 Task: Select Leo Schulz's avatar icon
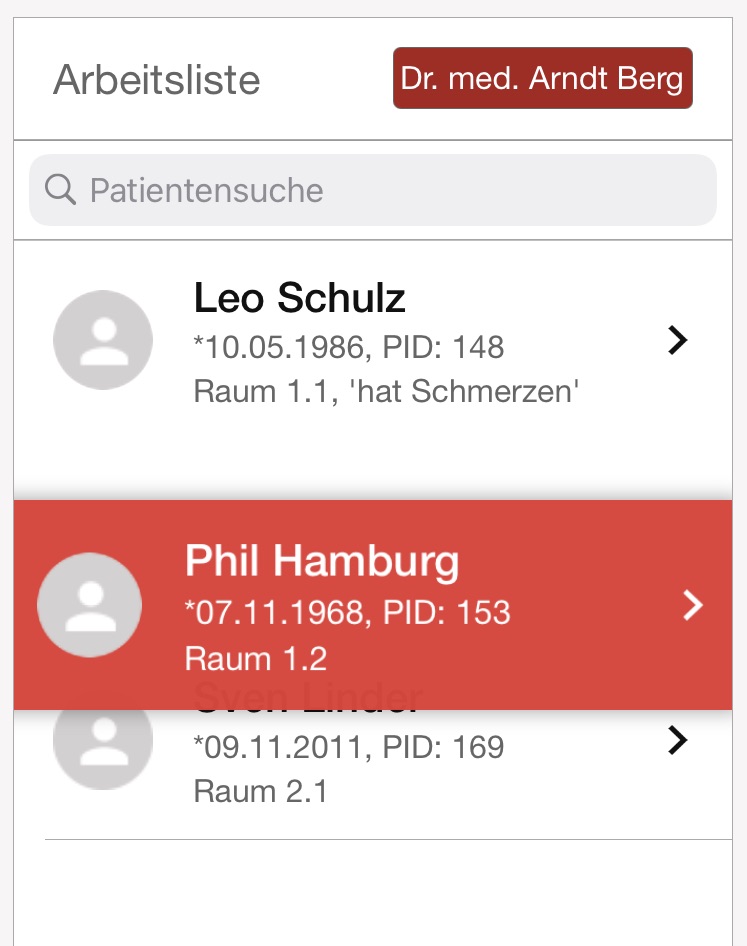[103, 340]
